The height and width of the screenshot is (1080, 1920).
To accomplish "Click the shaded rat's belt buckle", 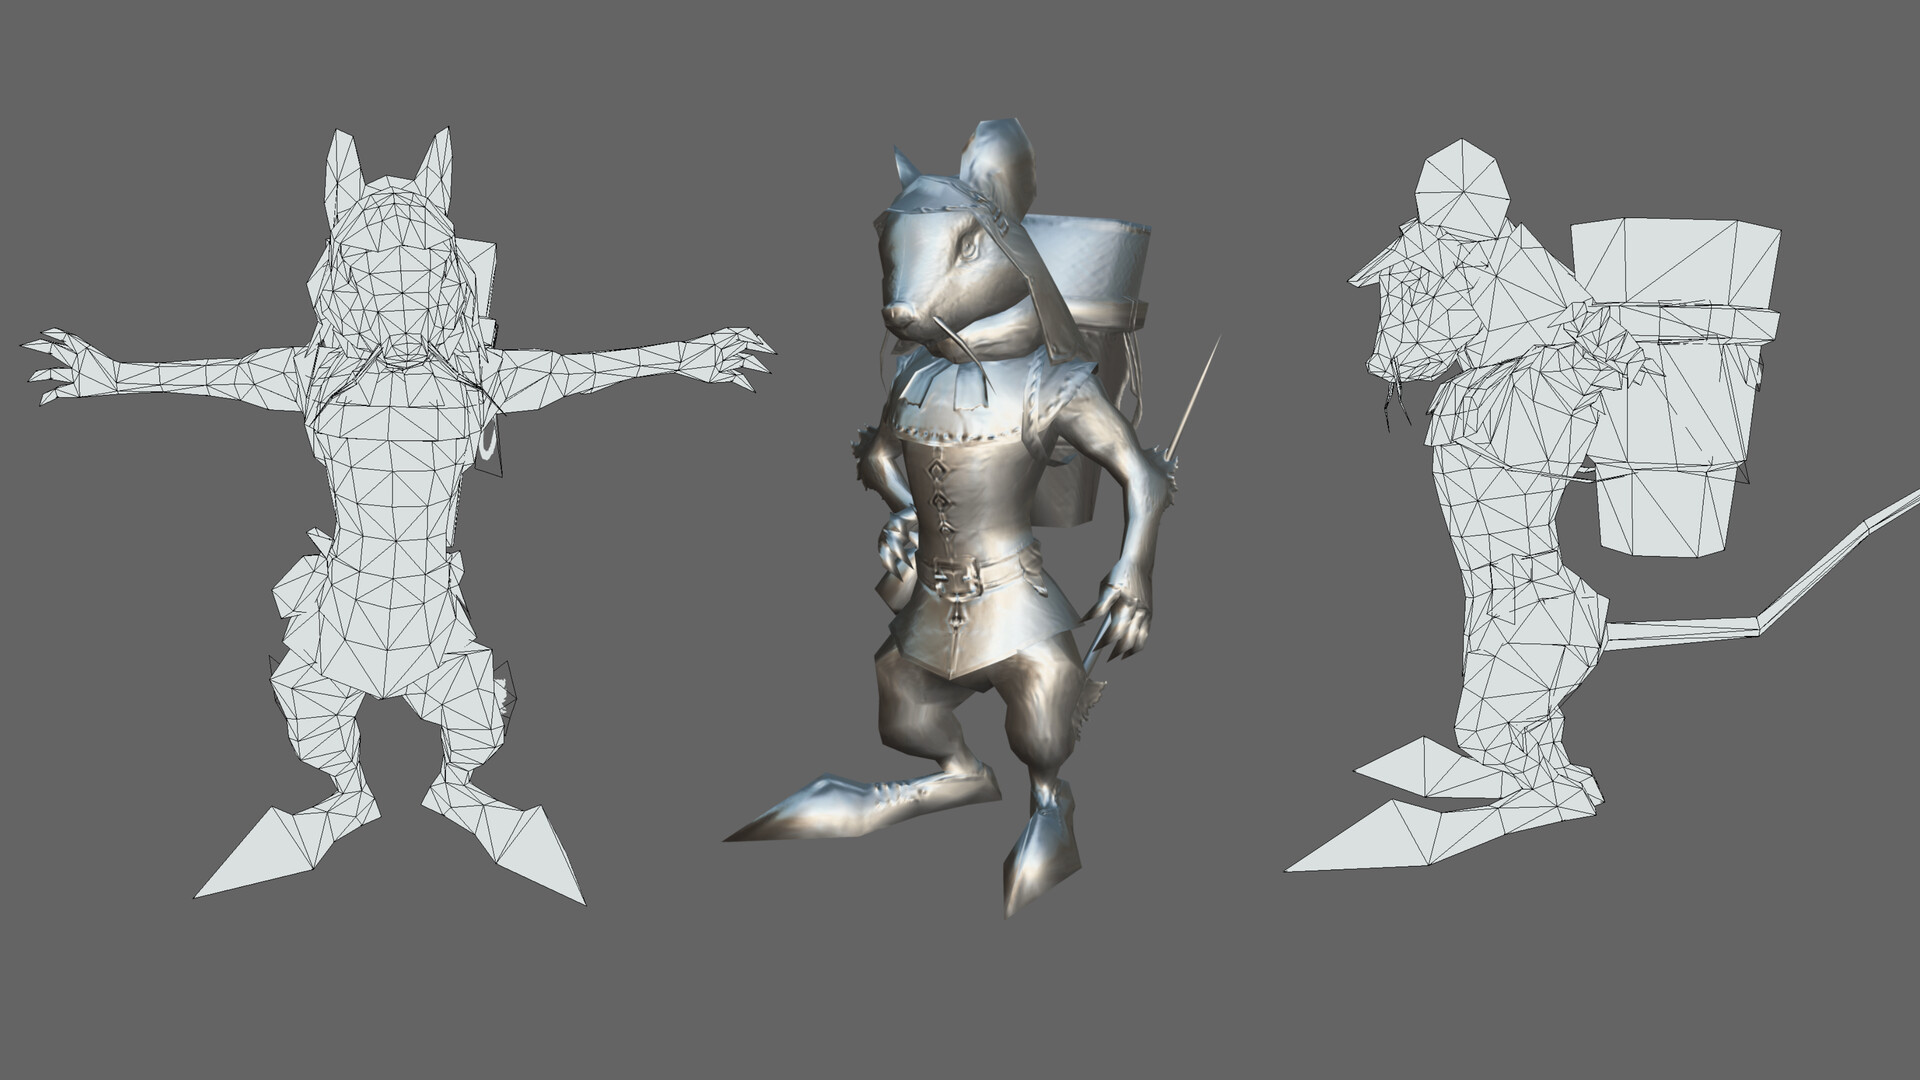I will pos(955,575).
